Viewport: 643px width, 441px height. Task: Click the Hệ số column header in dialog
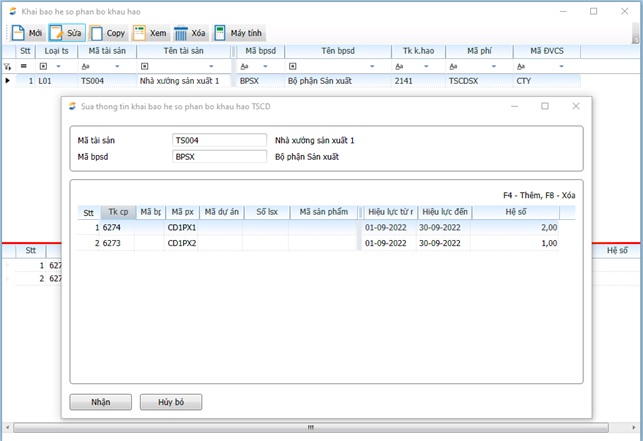click(516, 212)
